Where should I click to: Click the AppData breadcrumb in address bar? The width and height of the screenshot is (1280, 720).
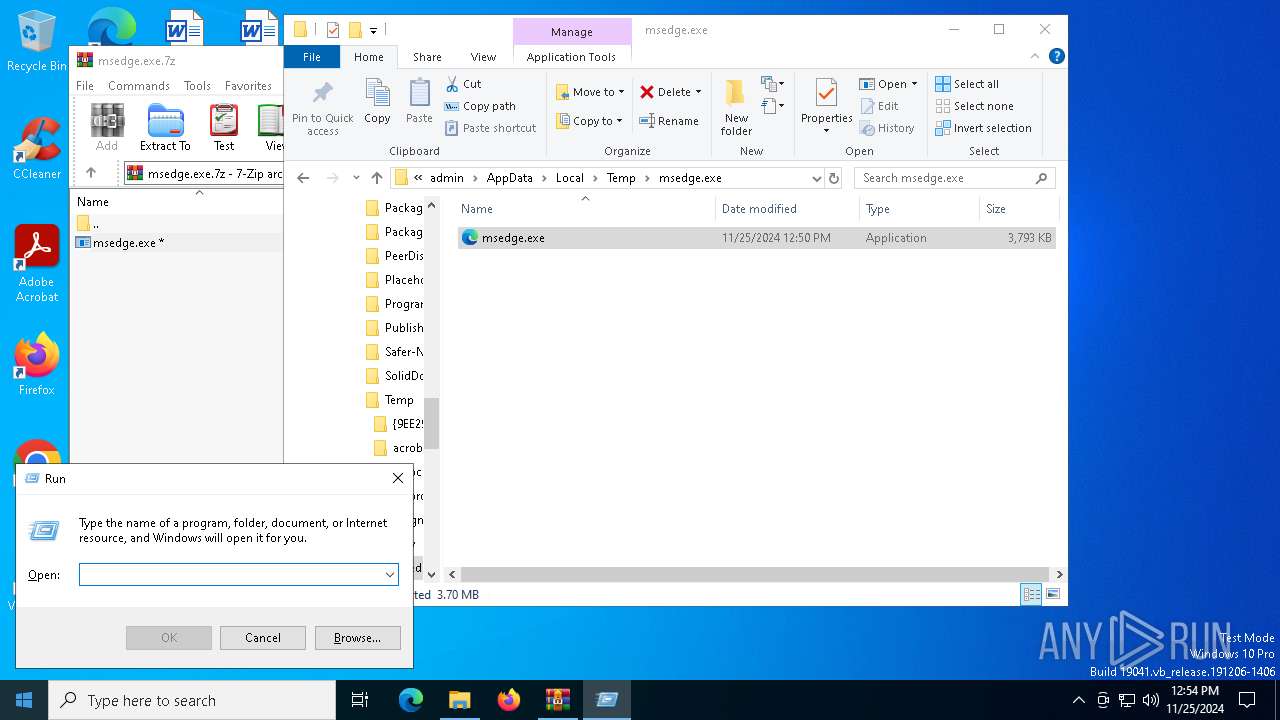coord(509,178)
